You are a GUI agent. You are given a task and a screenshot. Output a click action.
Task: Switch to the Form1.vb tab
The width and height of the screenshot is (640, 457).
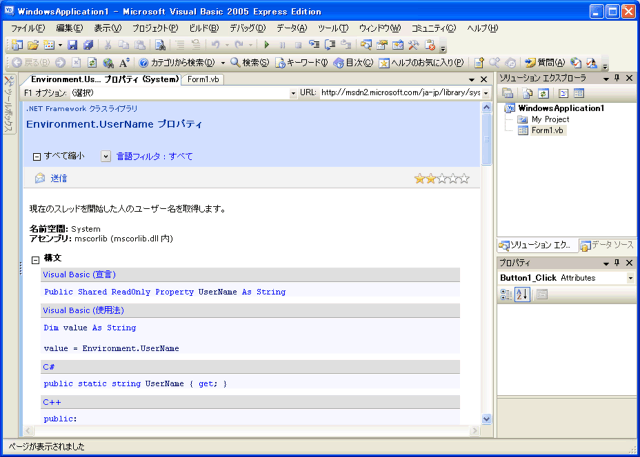[x=203, y=78]
